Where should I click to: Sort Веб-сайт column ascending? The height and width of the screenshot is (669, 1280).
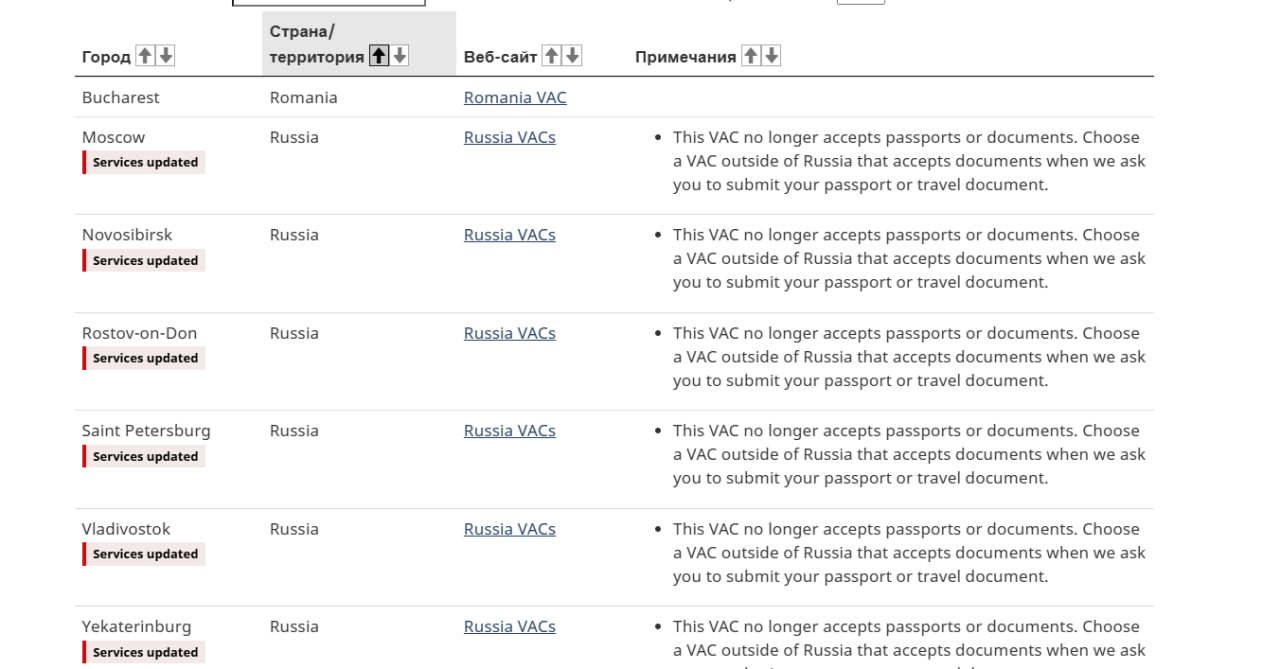(553, 57)
